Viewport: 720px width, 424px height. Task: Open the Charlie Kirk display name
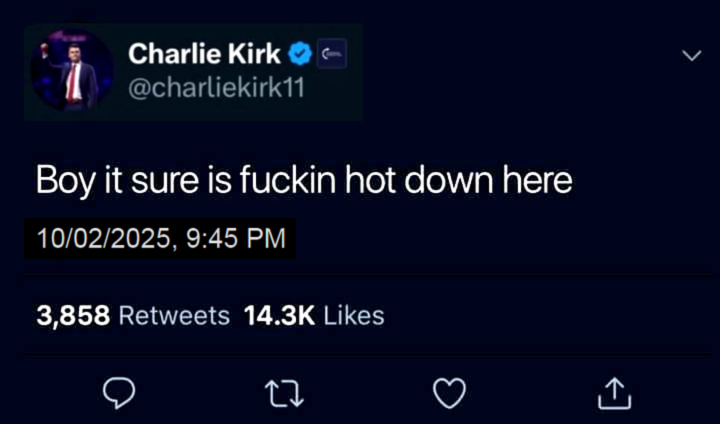point(204,54)
